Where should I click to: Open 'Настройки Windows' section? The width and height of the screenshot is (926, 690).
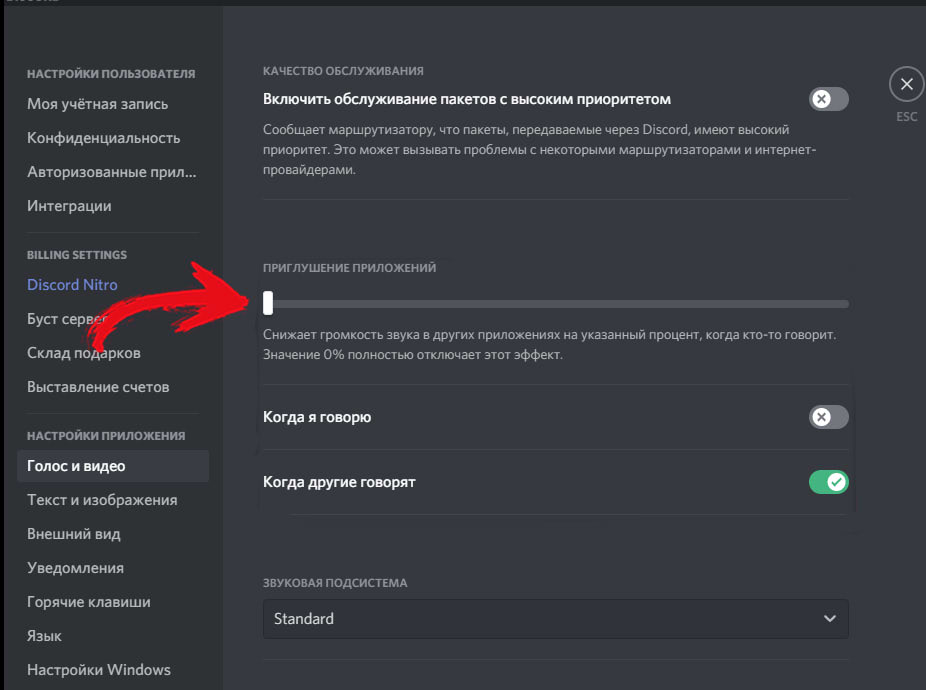tap(99, 670)
